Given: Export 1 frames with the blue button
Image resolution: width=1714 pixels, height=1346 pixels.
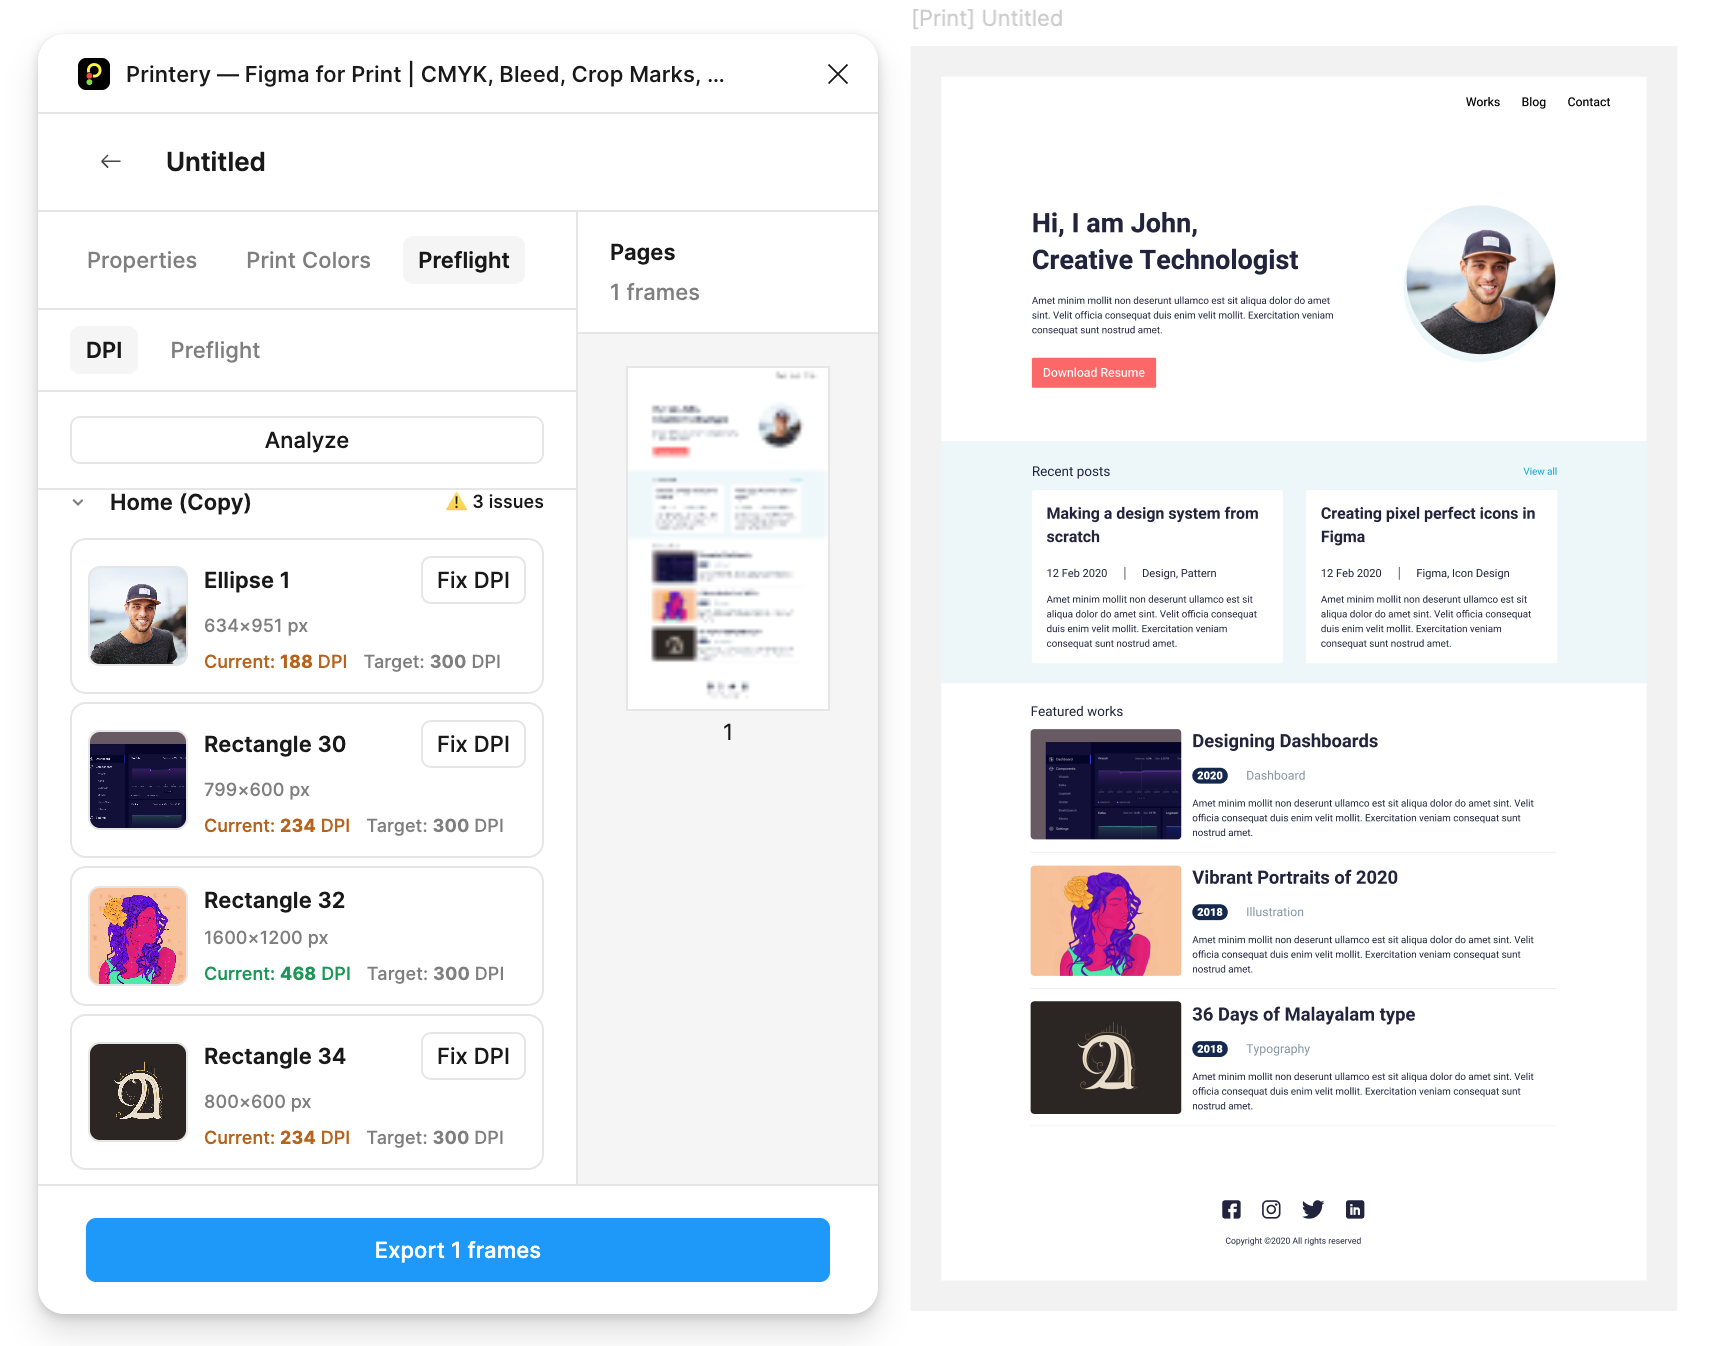Looking at the screenshot, I should [457, 1250].
